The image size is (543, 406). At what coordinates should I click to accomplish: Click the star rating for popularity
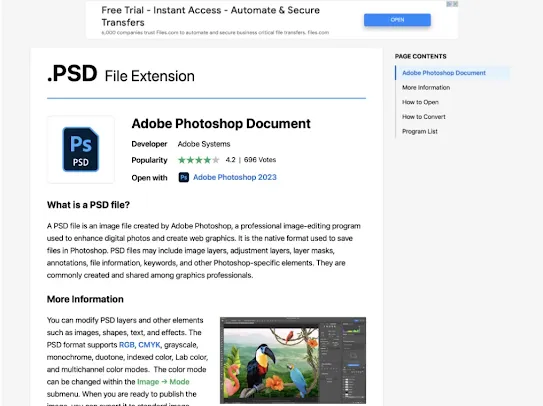pyautogui.click(x=198, y=160)
